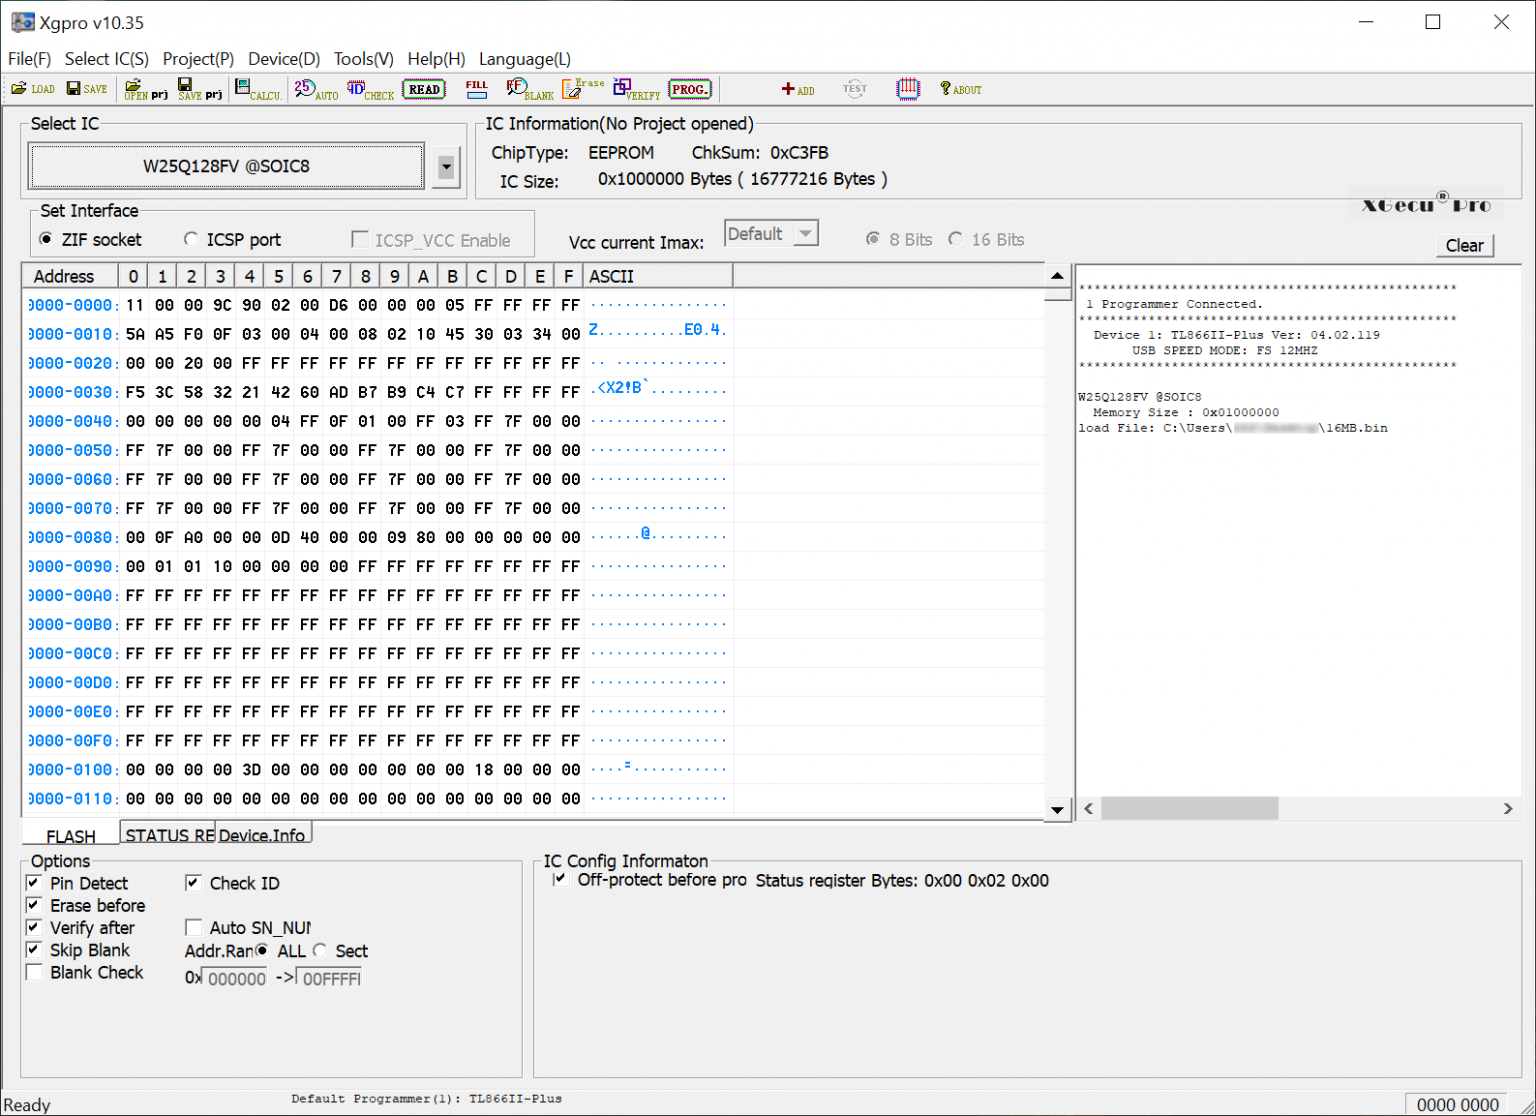Select the ALL address range radio
The width and height of the screenshot is (1536, 1116).
point(262,950)
